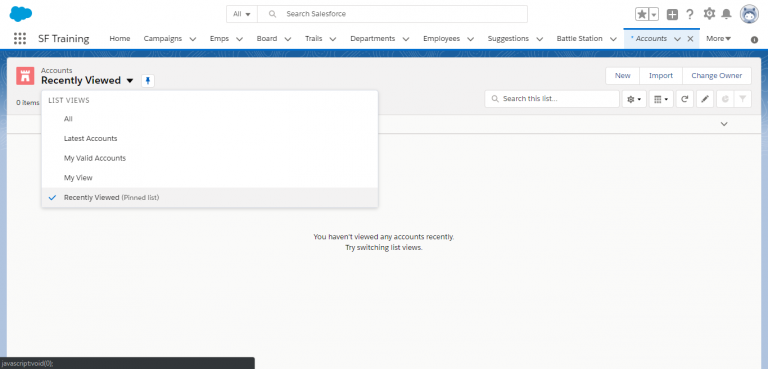This screenshot has height=369, width=768.
Task: Expand the Departments tab chevron
Action: click(406, 39)
